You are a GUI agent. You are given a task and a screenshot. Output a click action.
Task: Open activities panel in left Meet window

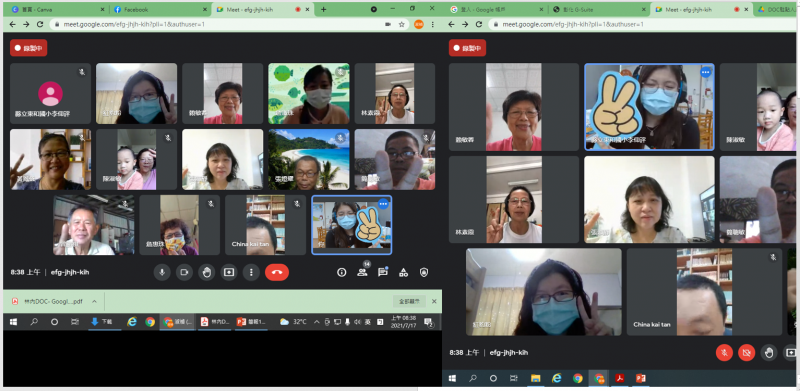tap(403, 273)
